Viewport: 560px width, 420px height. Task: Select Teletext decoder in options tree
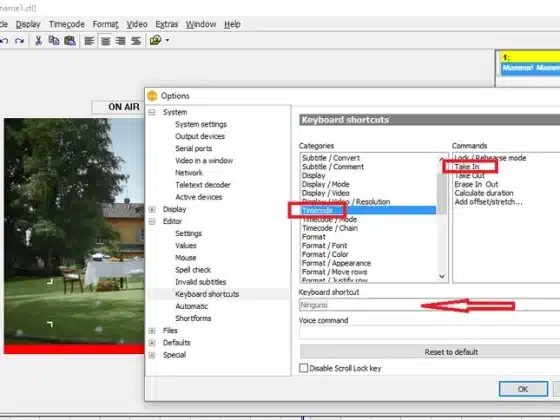203,185
